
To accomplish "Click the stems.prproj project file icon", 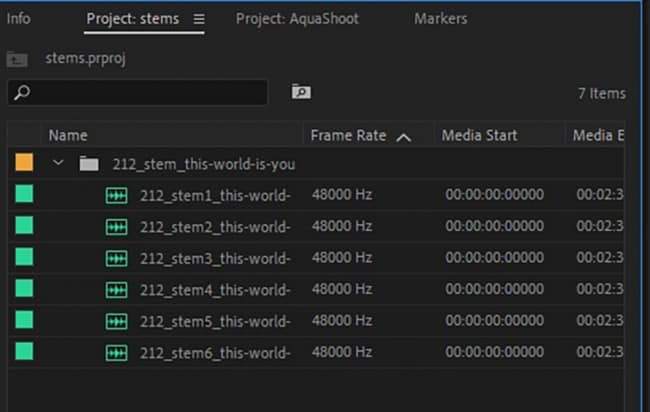I will click(x=16, y=59).
